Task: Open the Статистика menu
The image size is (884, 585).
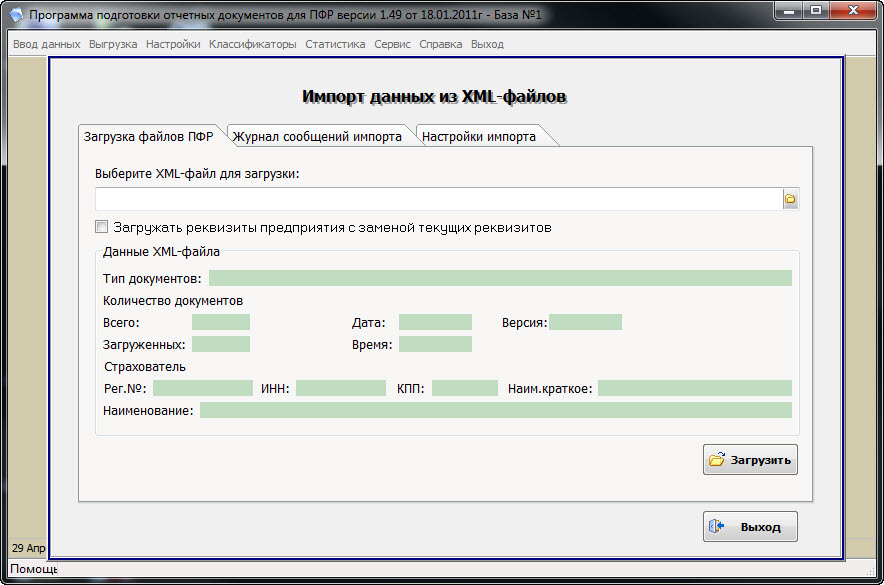Action: tap(335, 44)
